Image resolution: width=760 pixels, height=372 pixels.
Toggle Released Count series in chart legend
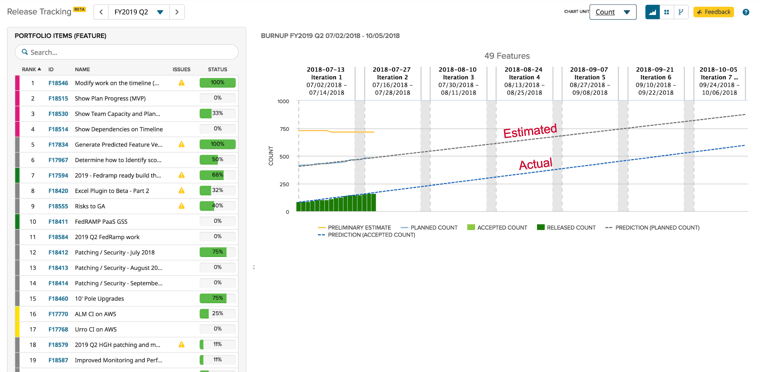(566, 227)
